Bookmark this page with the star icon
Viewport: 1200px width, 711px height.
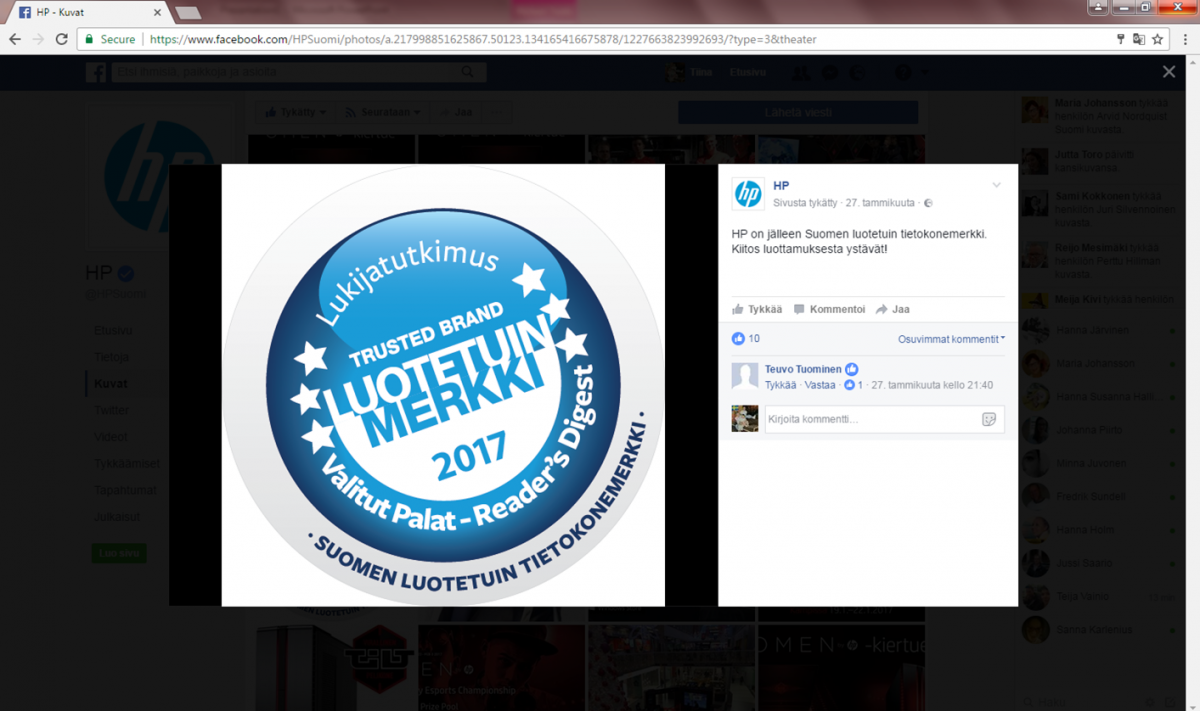(x=1158, y=39)
